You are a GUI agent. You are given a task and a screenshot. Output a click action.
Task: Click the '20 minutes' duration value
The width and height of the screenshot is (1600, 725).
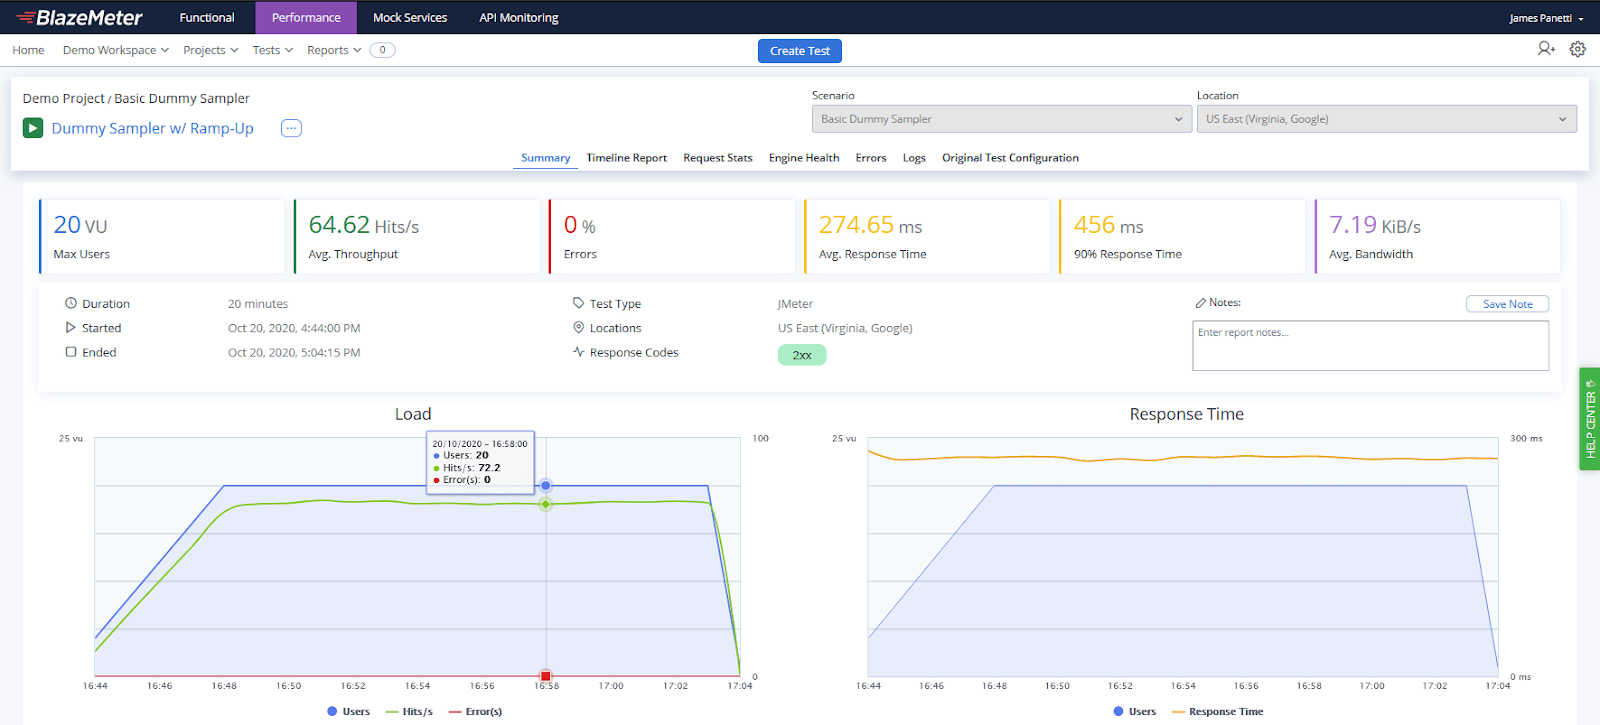pos(258,304)
